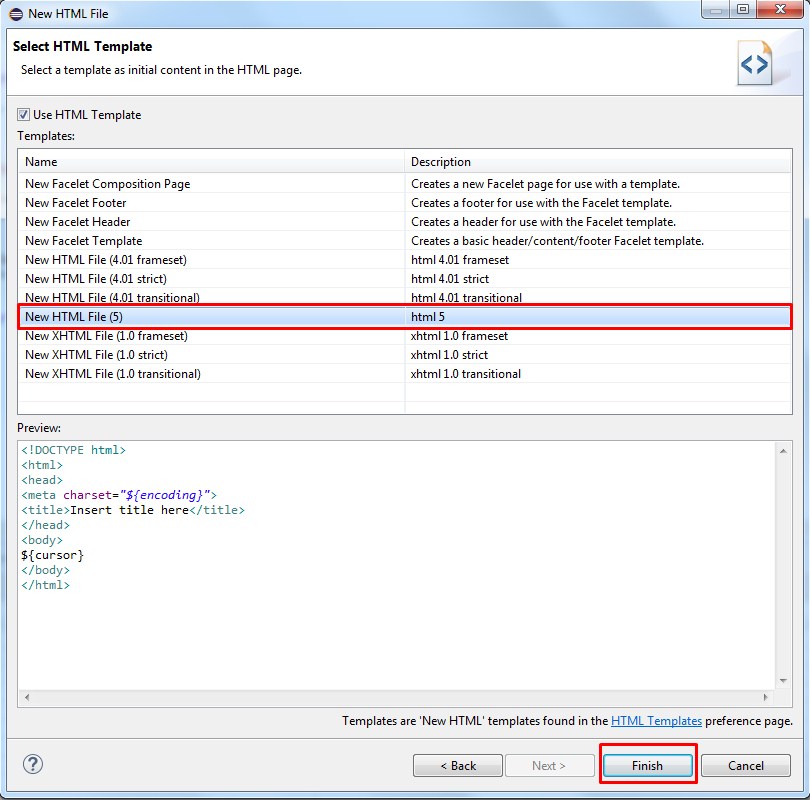Image resolution: width=810 pixels, height=800 pixels.
Task: Uncheck Use HTML Template checkbox
Action: pos(23,114)
